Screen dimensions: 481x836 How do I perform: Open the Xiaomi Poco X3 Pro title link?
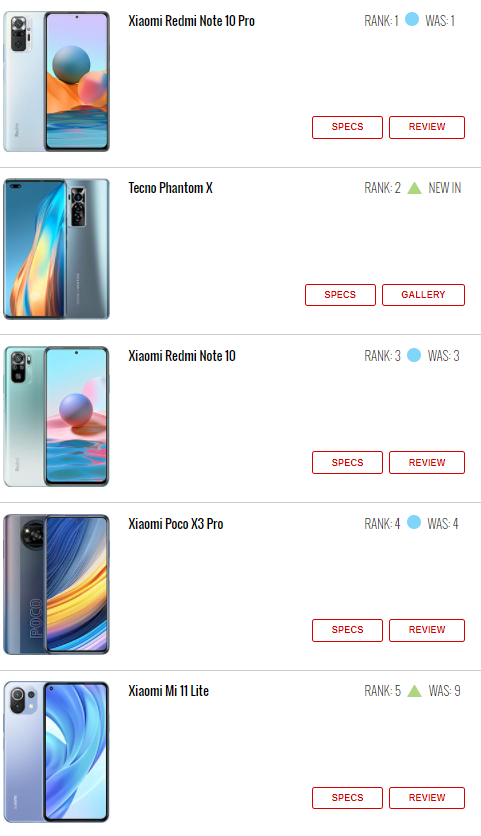click(x=175, y=524)
